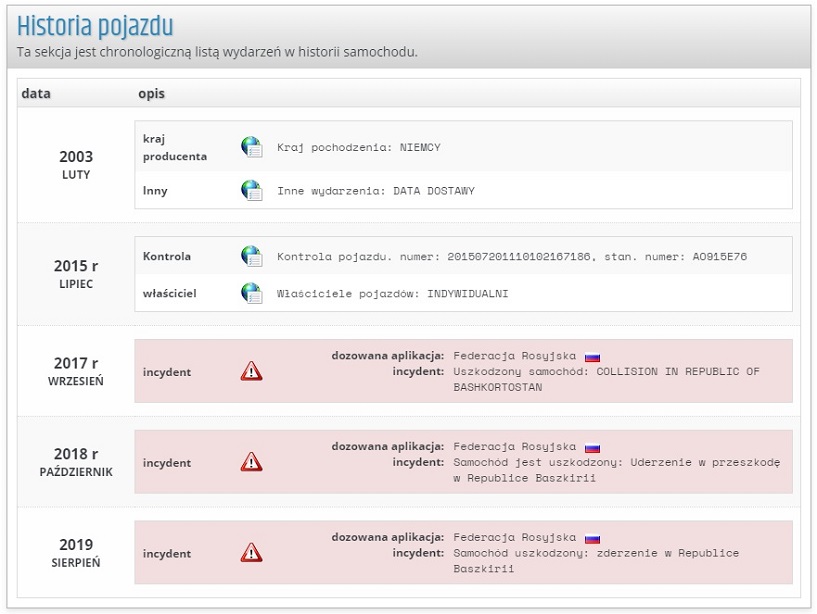Select the 2017 WRZESIEŃ date entry

pos(76,371)
